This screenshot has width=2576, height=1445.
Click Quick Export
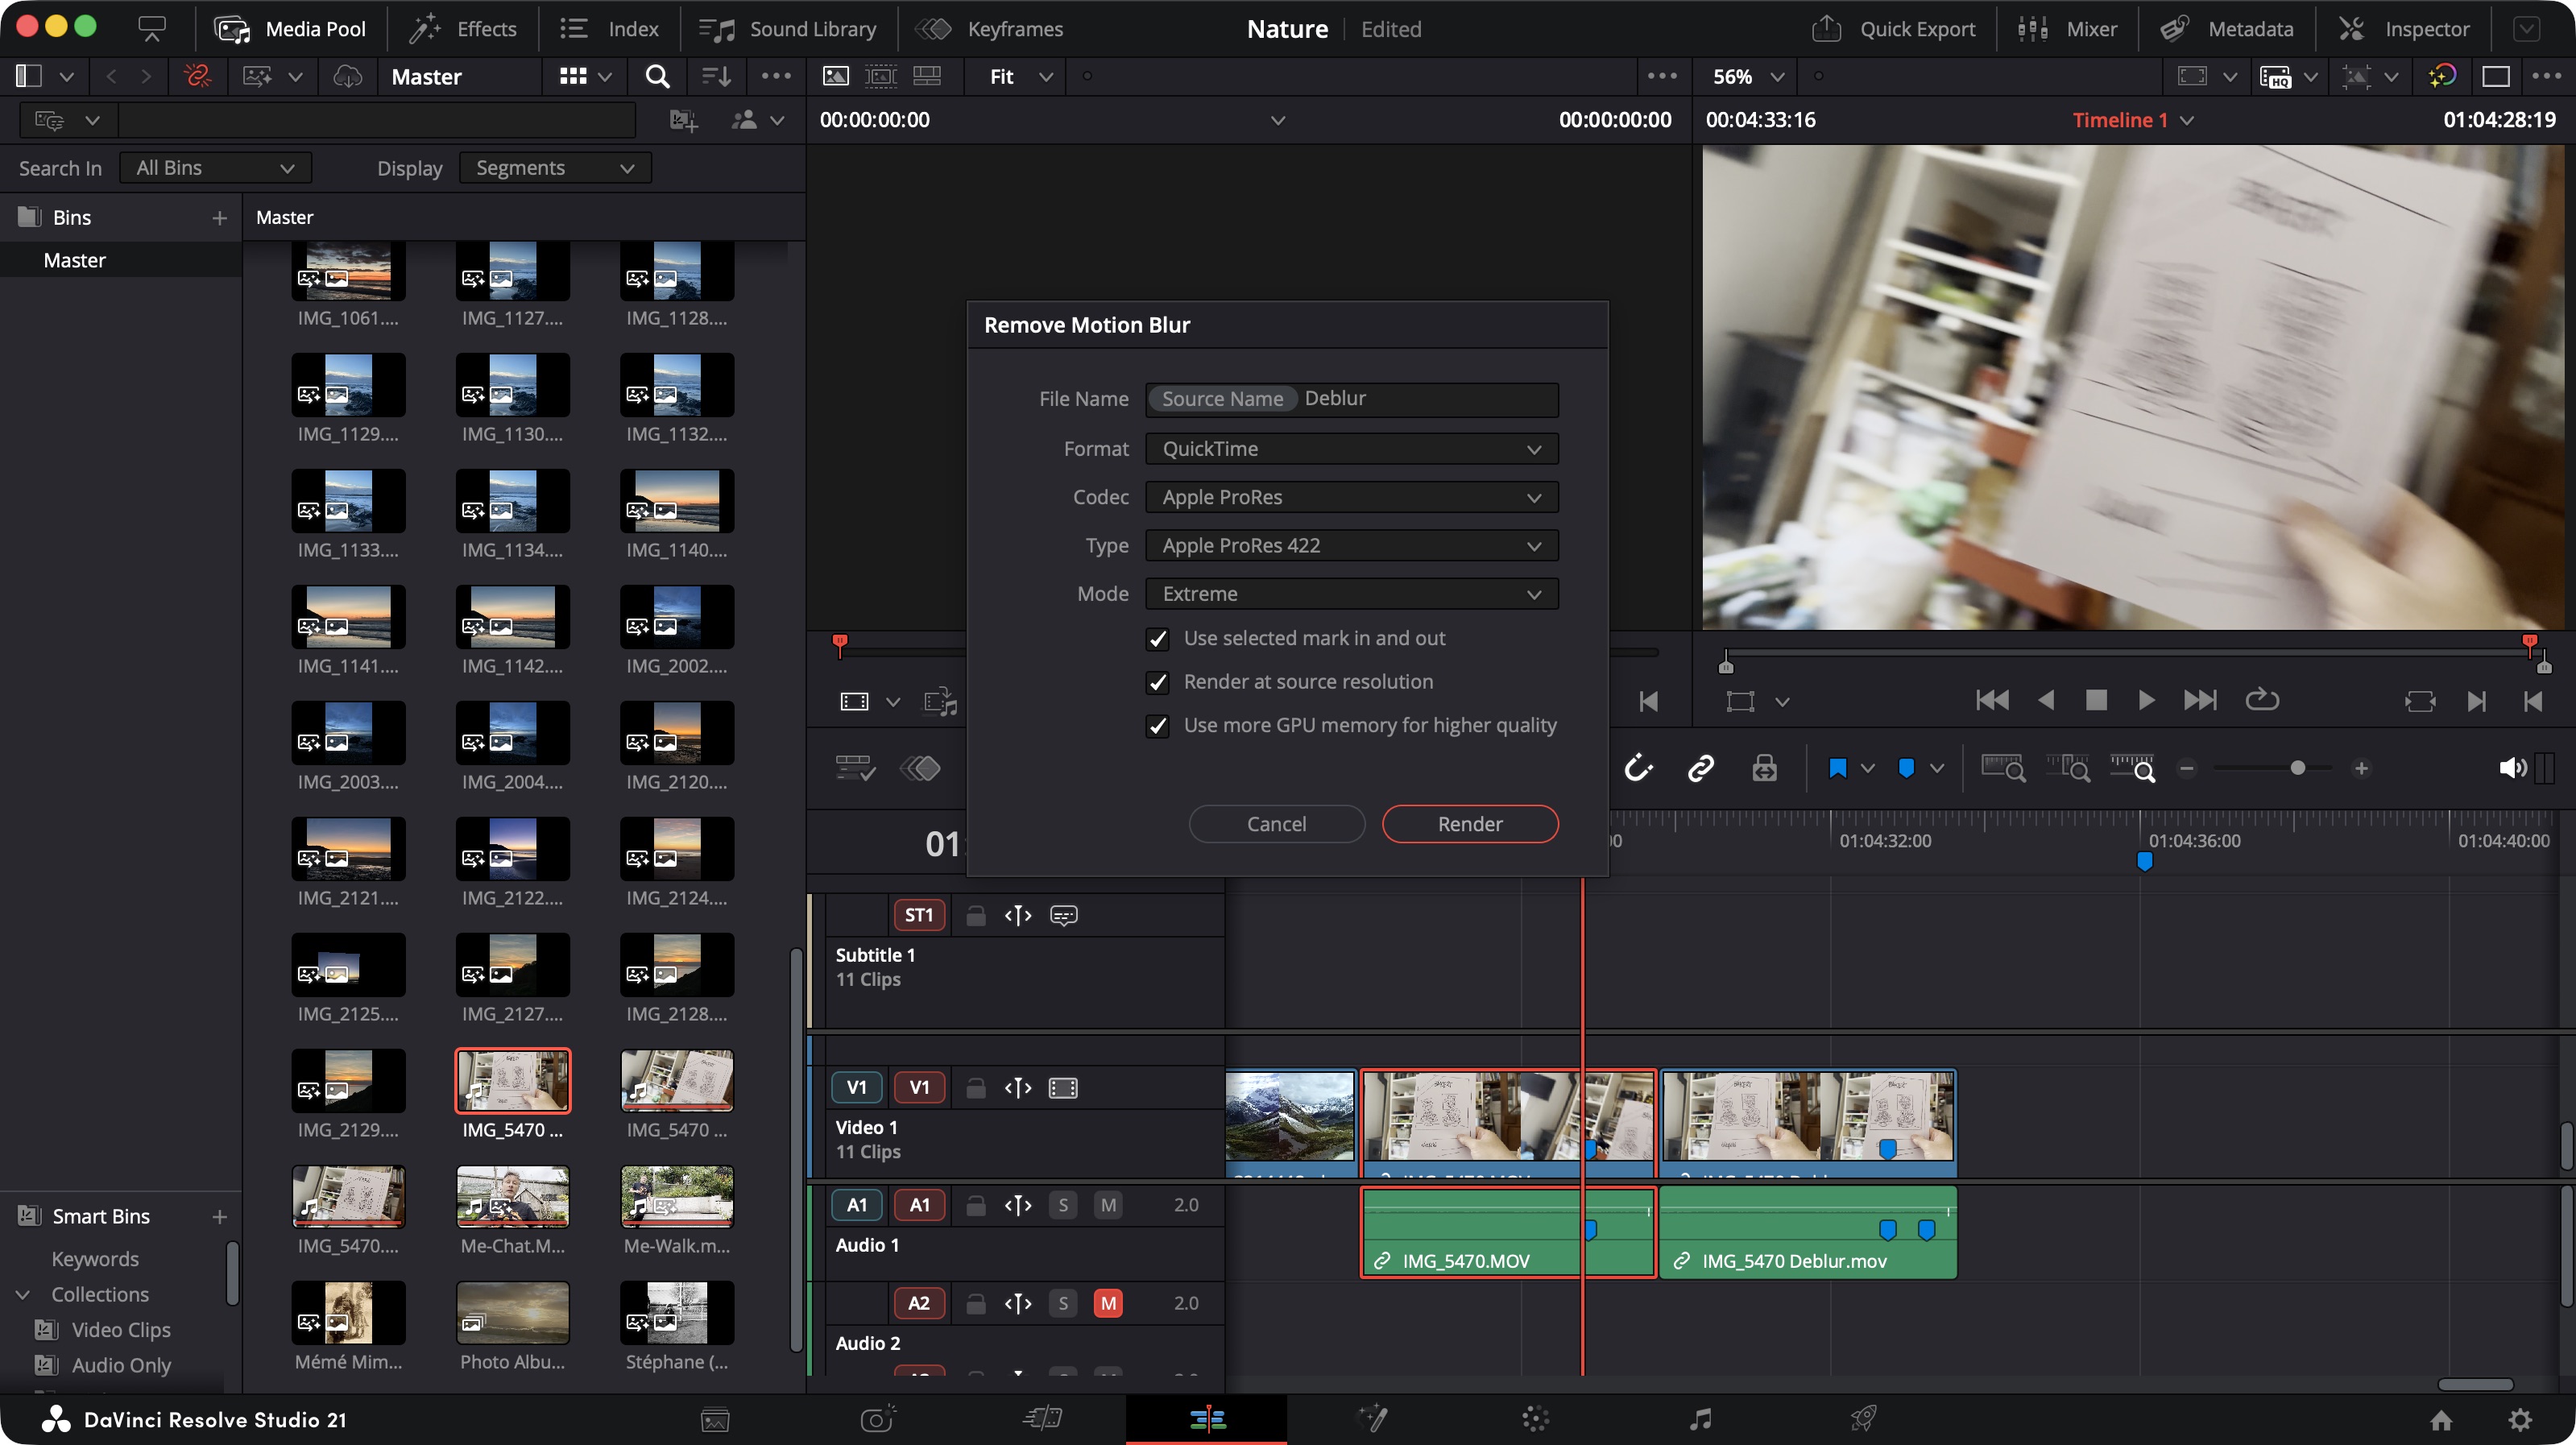coord(1892,29)
